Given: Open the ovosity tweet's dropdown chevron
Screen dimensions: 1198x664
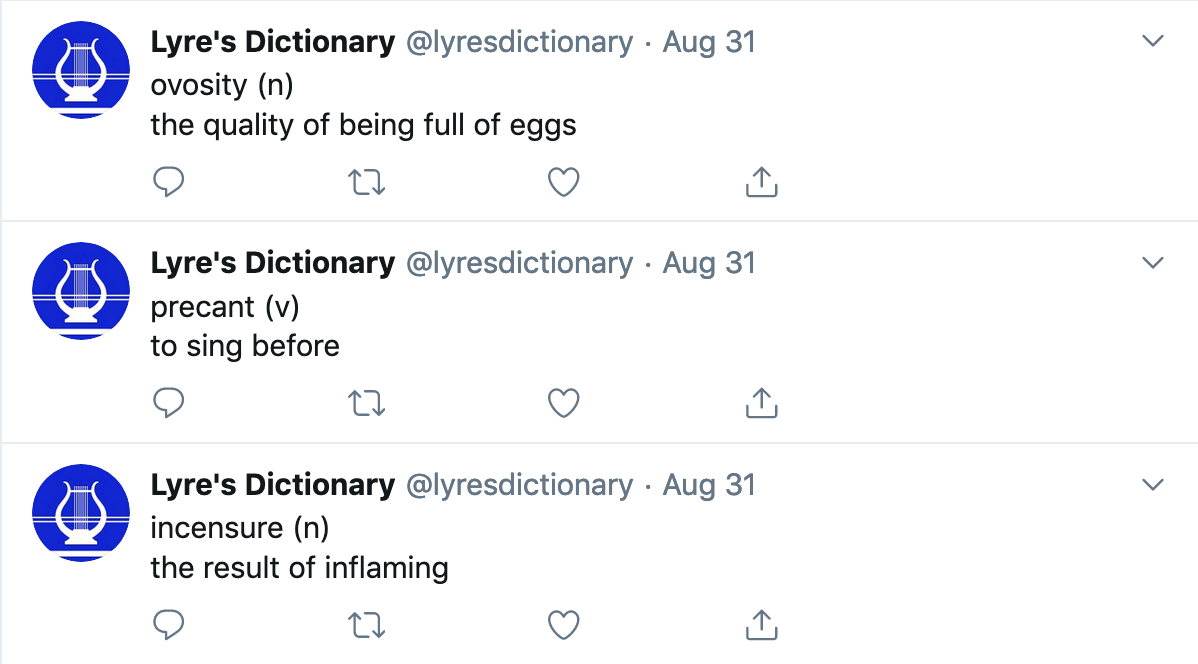Looking at the screenshot, I should (x=1152, y=40).
